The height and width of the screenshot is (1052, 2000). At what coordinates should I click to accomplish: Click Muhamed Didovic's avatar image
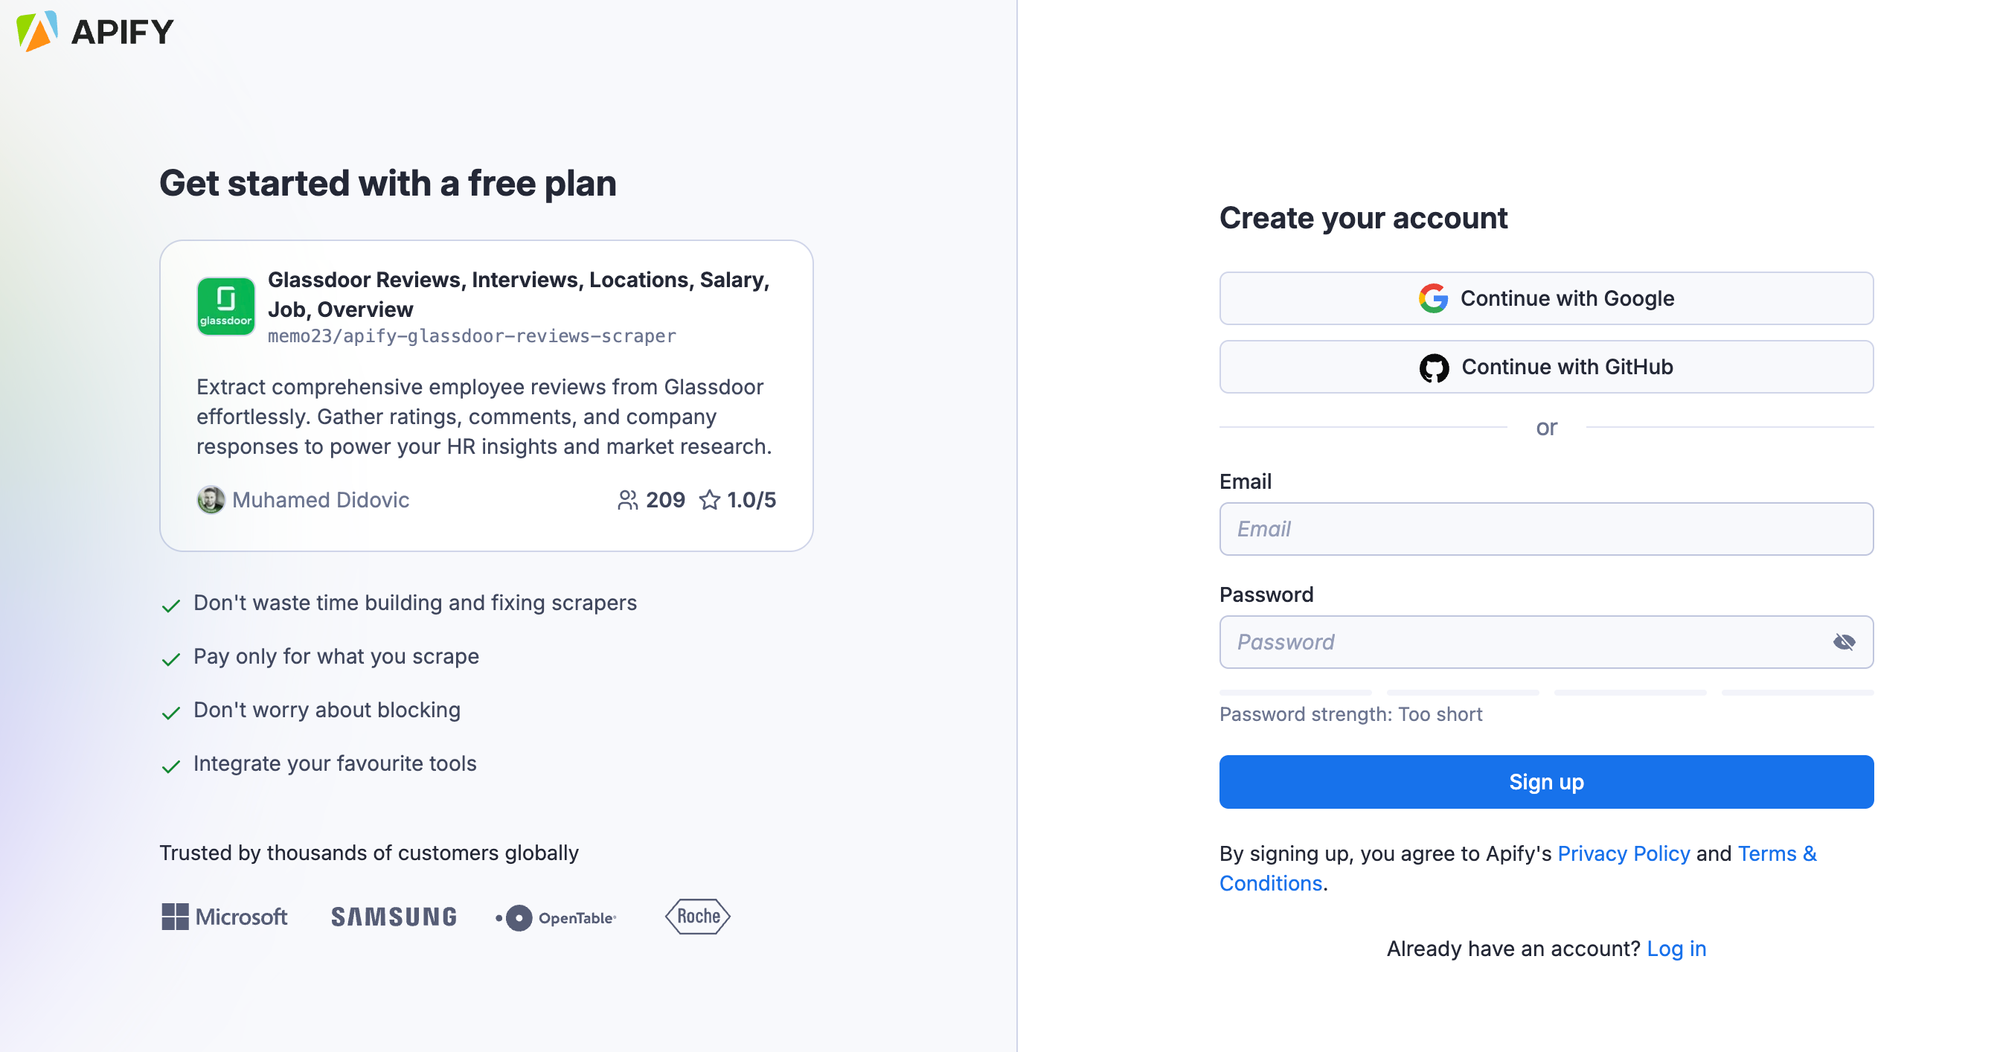(211, 500)
